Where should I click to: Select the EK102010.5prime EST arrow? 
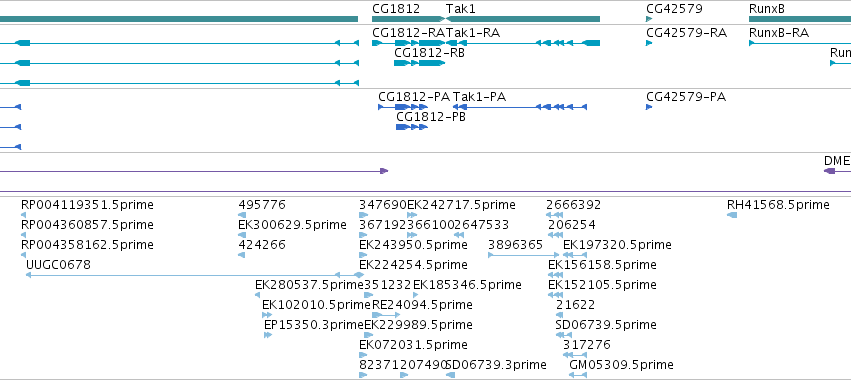tap(267, 315)
